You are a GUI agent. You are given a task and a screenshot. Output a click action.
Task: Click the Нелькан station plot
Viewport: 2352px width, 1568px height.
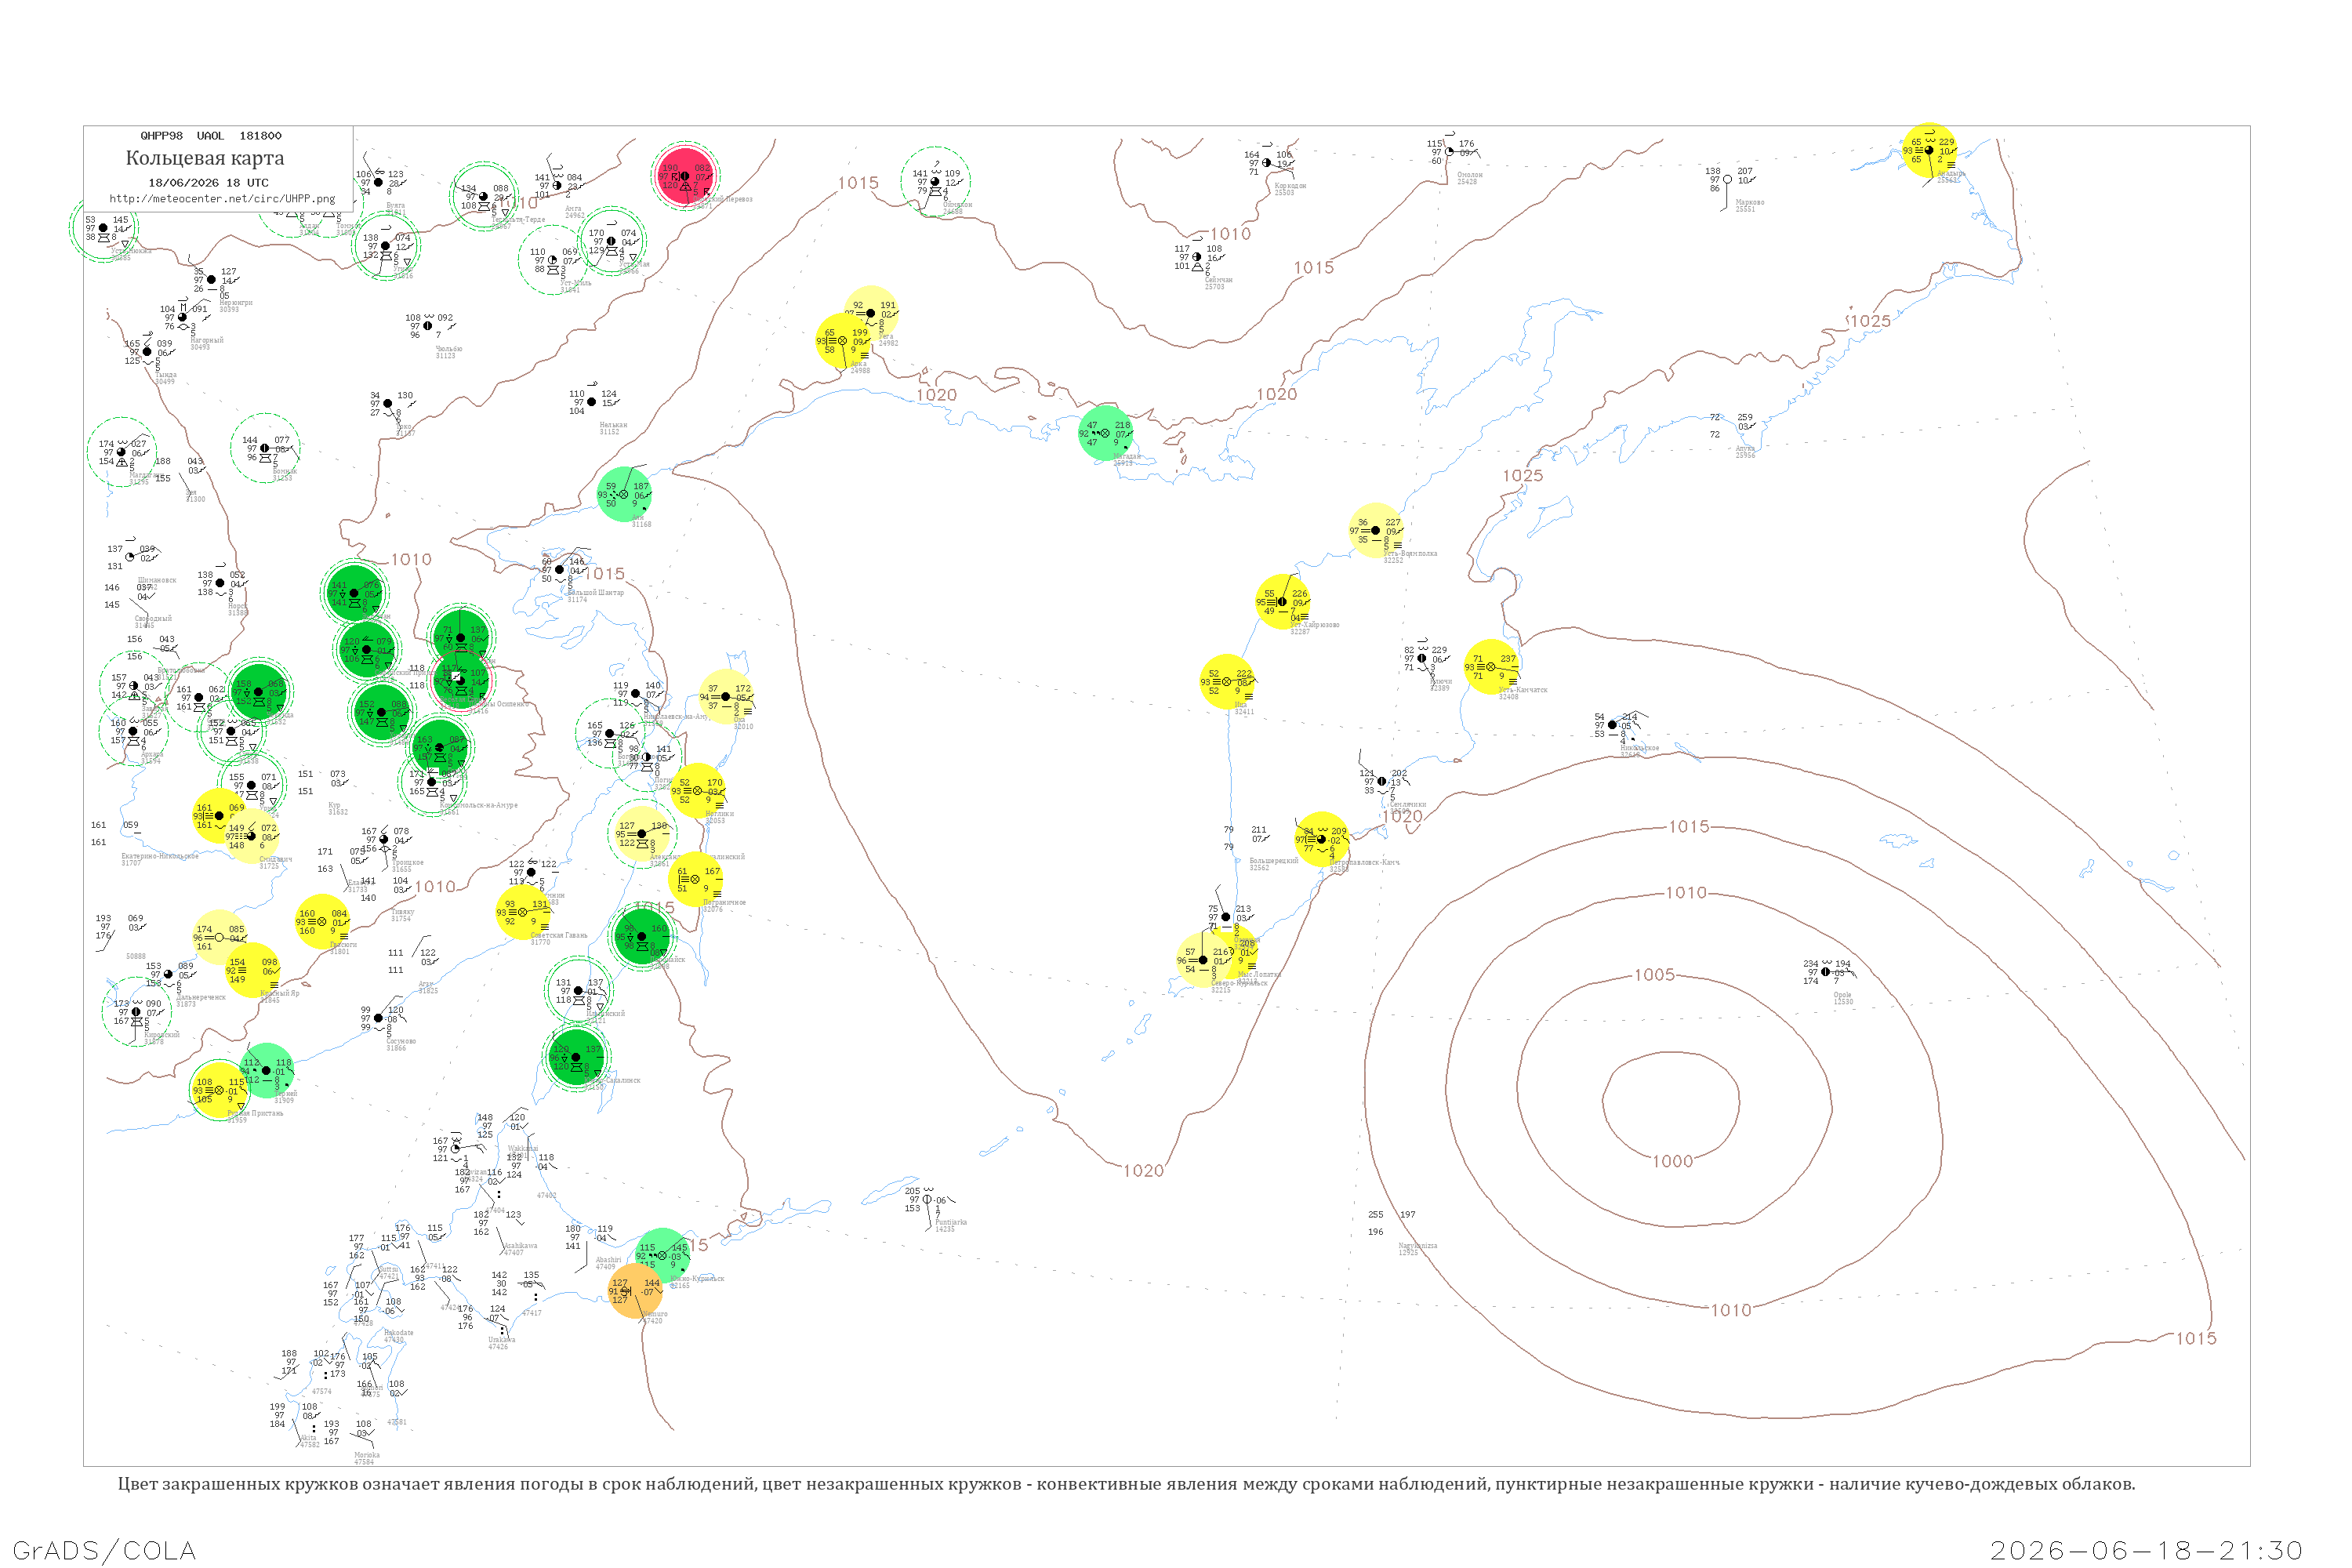pos(592,402)
